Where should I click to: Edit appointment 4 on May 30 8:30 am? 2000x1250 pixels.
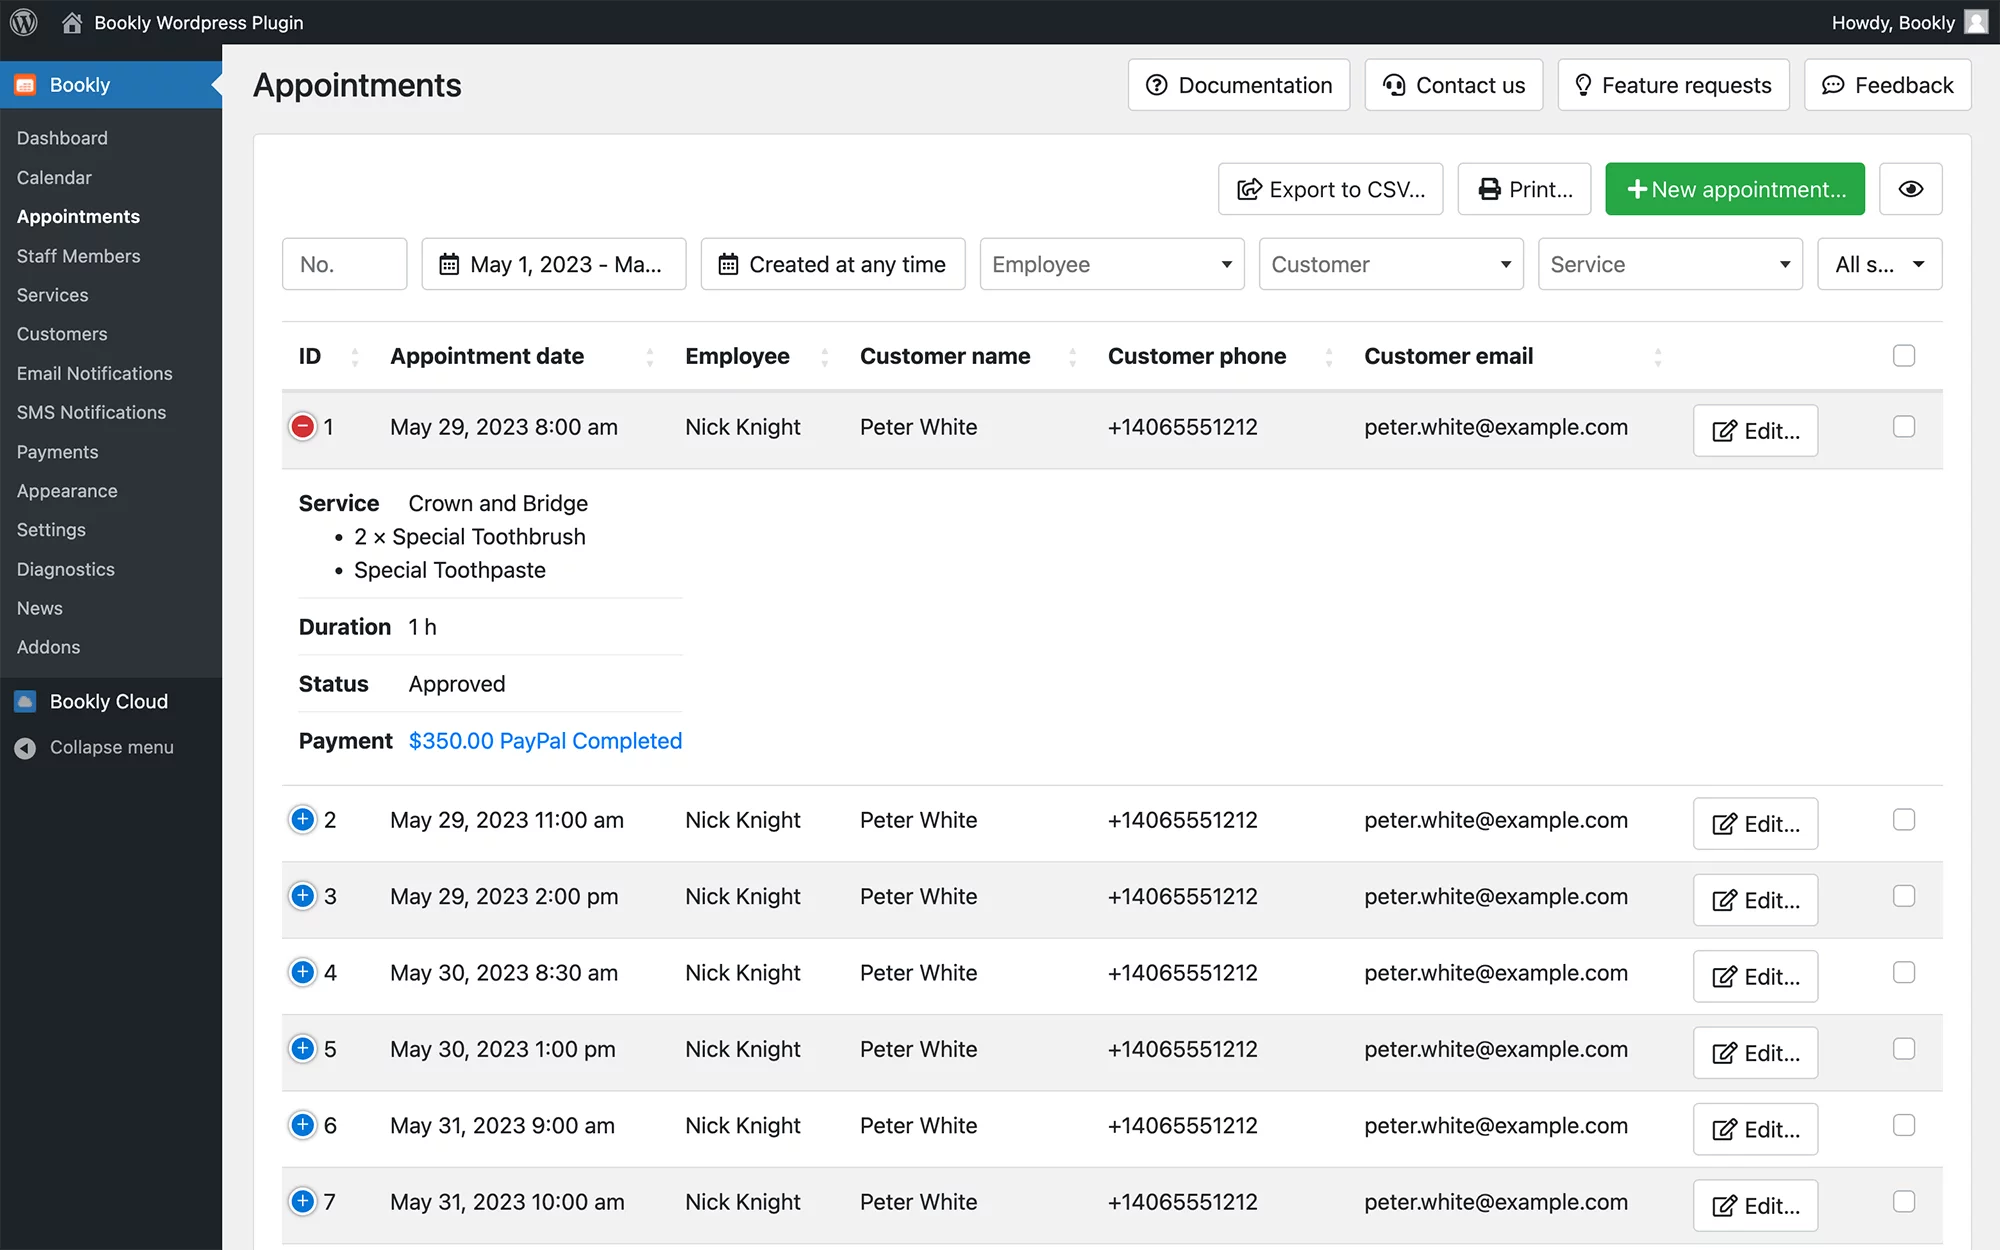pyautogui.click(x=1755, y=976)
